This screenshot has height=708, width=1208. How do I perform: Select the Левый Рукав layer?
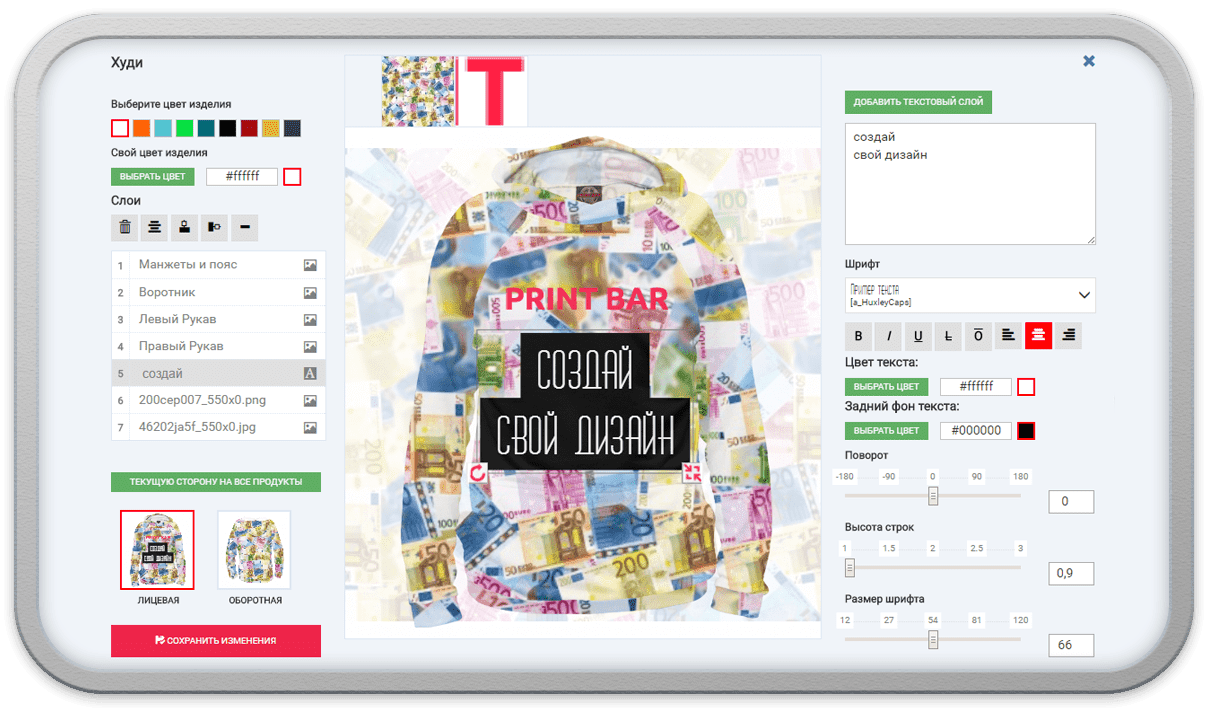click(218, 319)
